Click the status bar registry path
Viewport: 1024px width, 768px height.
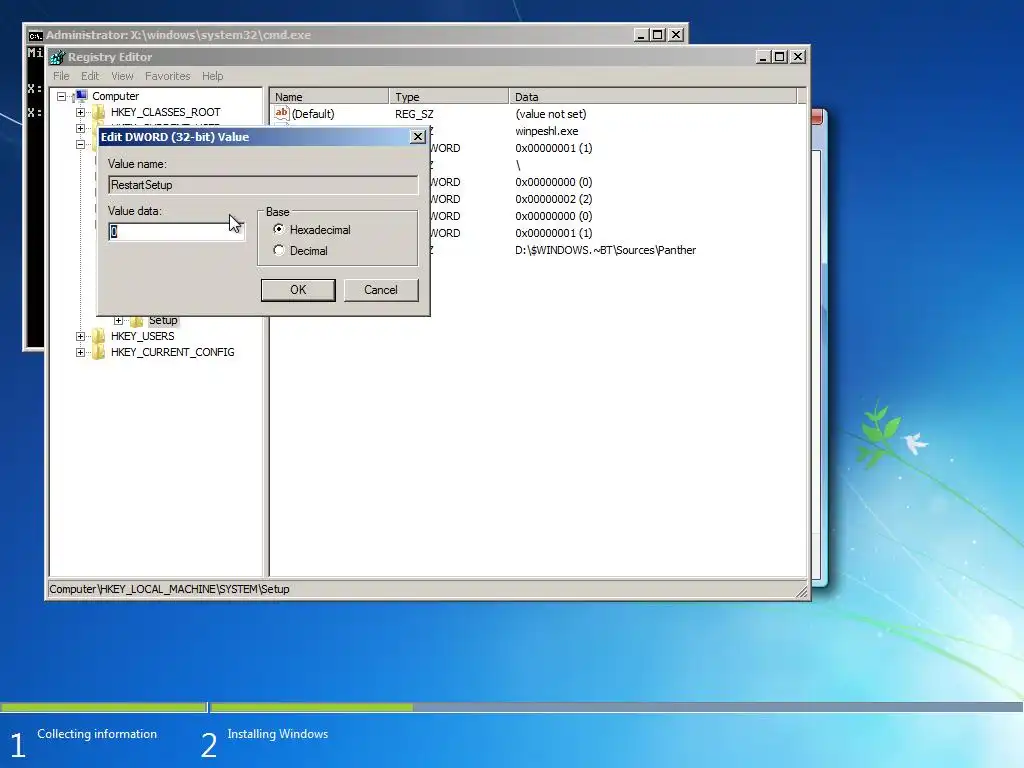pyautogui.click(x=169, y=589)
